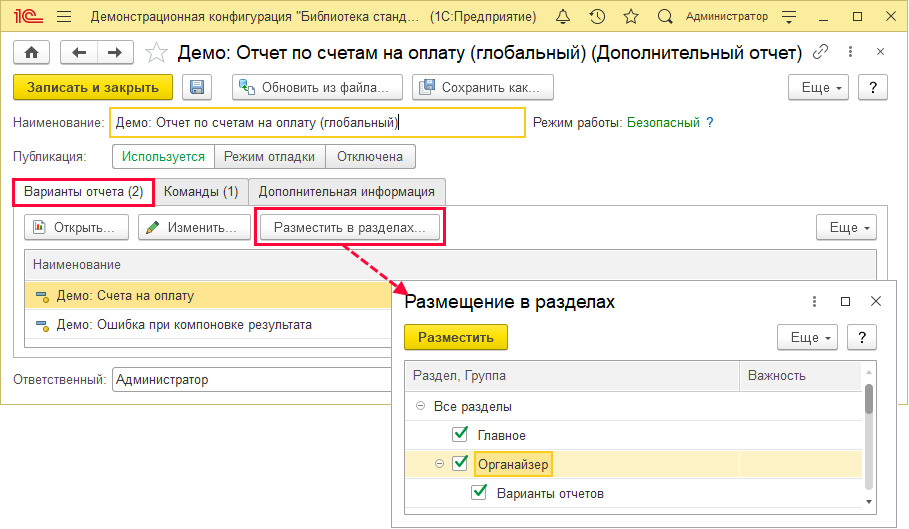Screen dimensions: 909x529
Task: Click icon of Демо: Ошибка при компоновке row
Action: click(42, 326)
